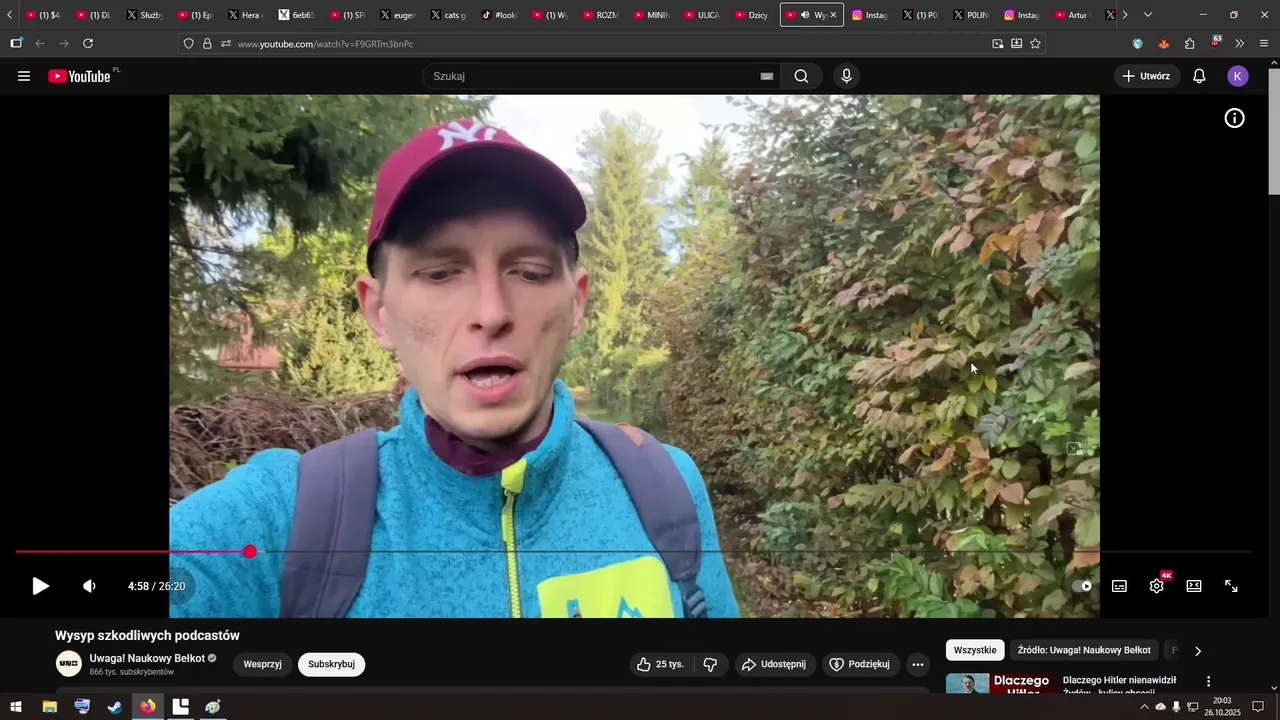This screenshot has width=1280, height=720.
Task: Toggle subtitles in the player
Action: pyautogui.click(x=1119, y=586)
